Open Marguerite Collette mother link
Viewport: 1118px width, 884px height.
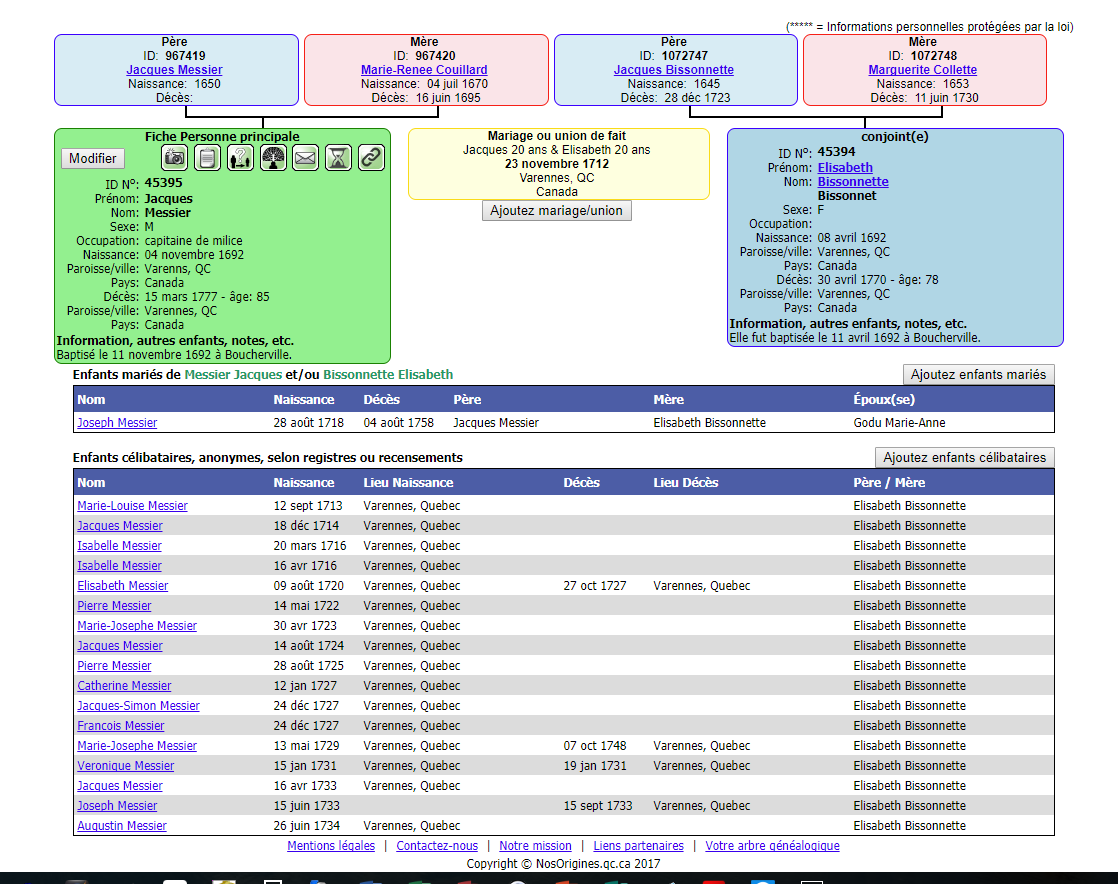click(x=923, y=70)
